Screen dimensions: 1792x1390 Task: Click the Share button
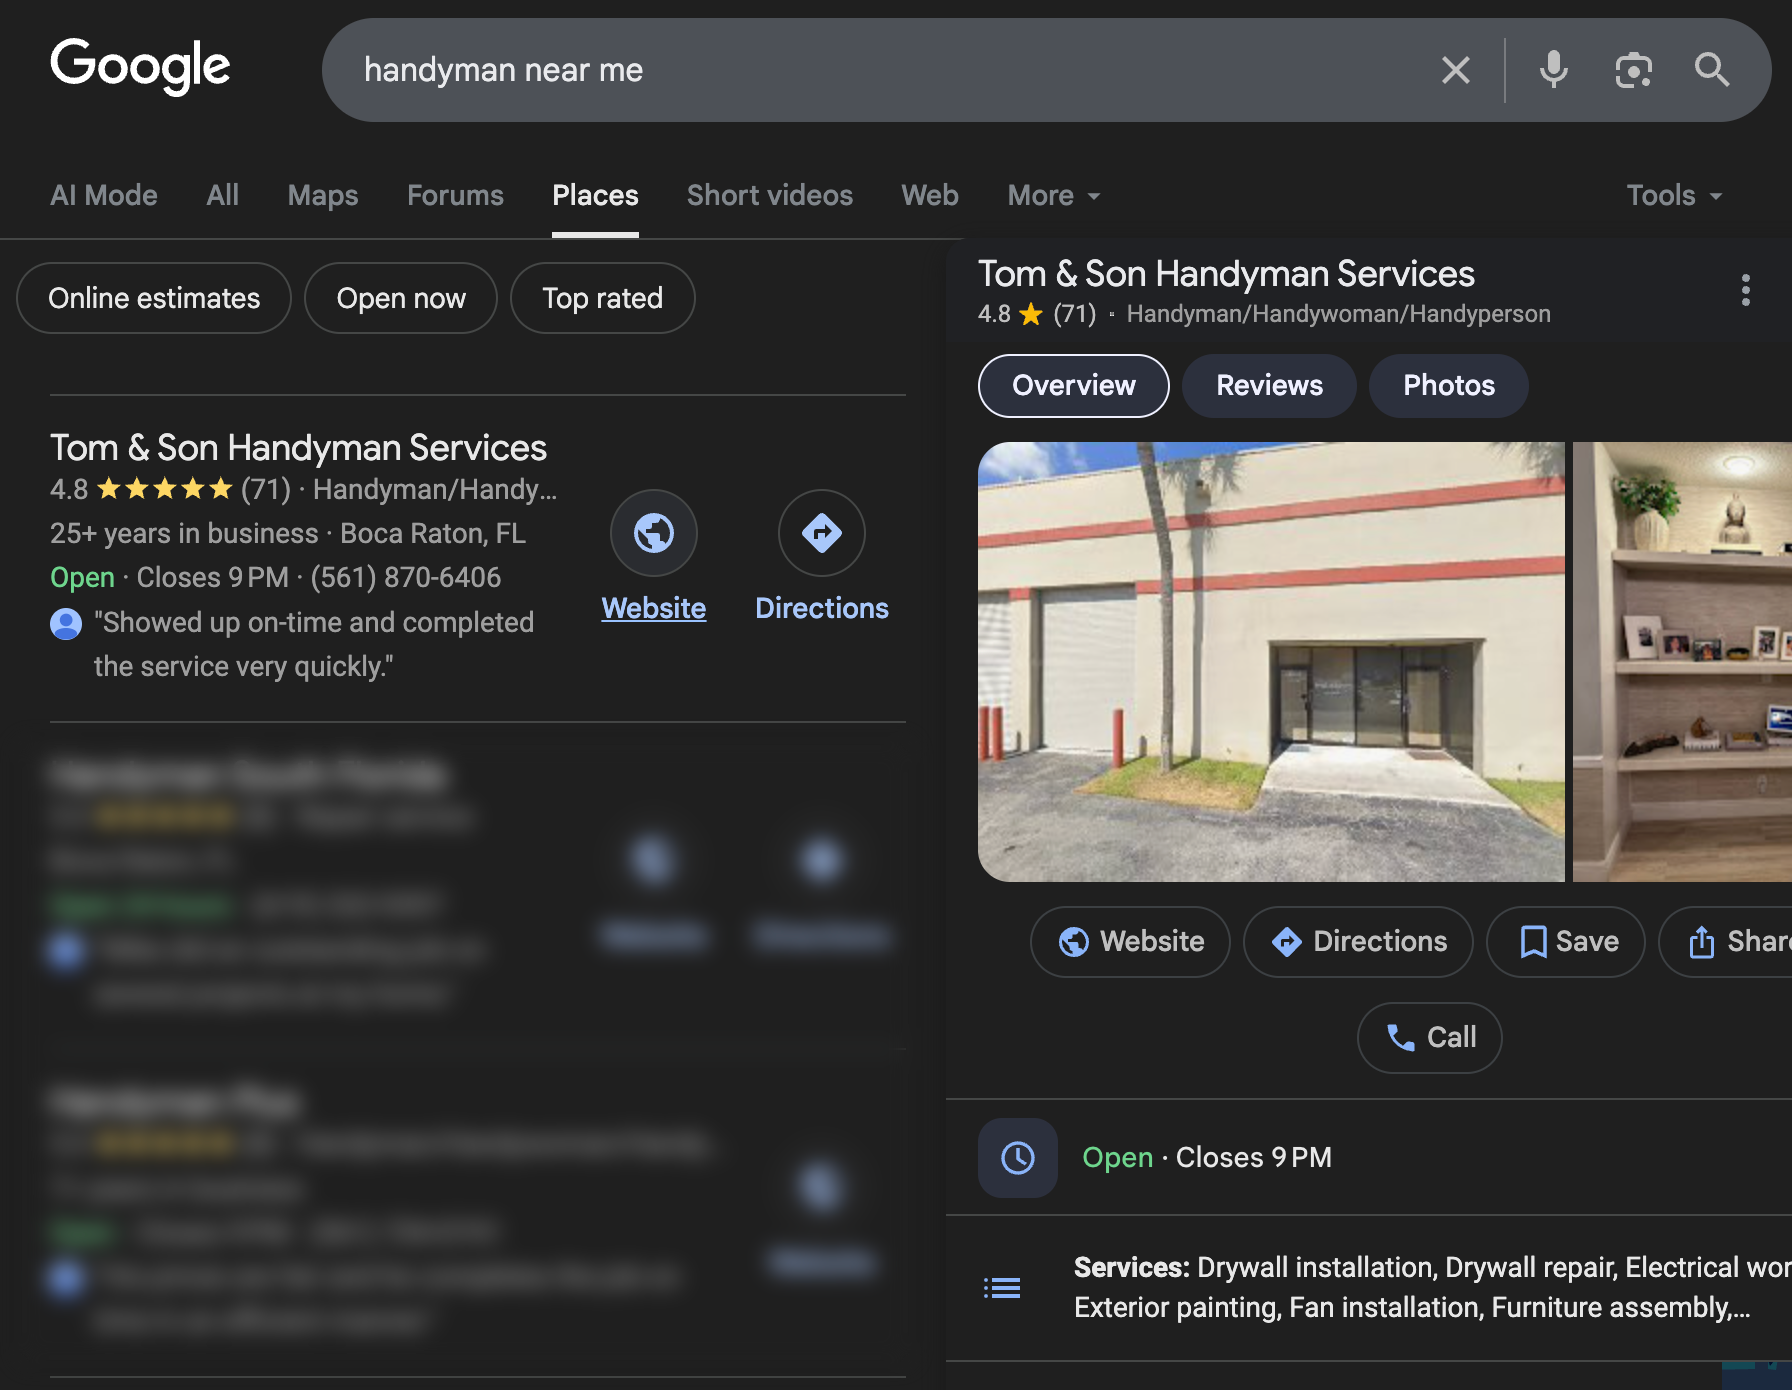(x=1726, y=942)
